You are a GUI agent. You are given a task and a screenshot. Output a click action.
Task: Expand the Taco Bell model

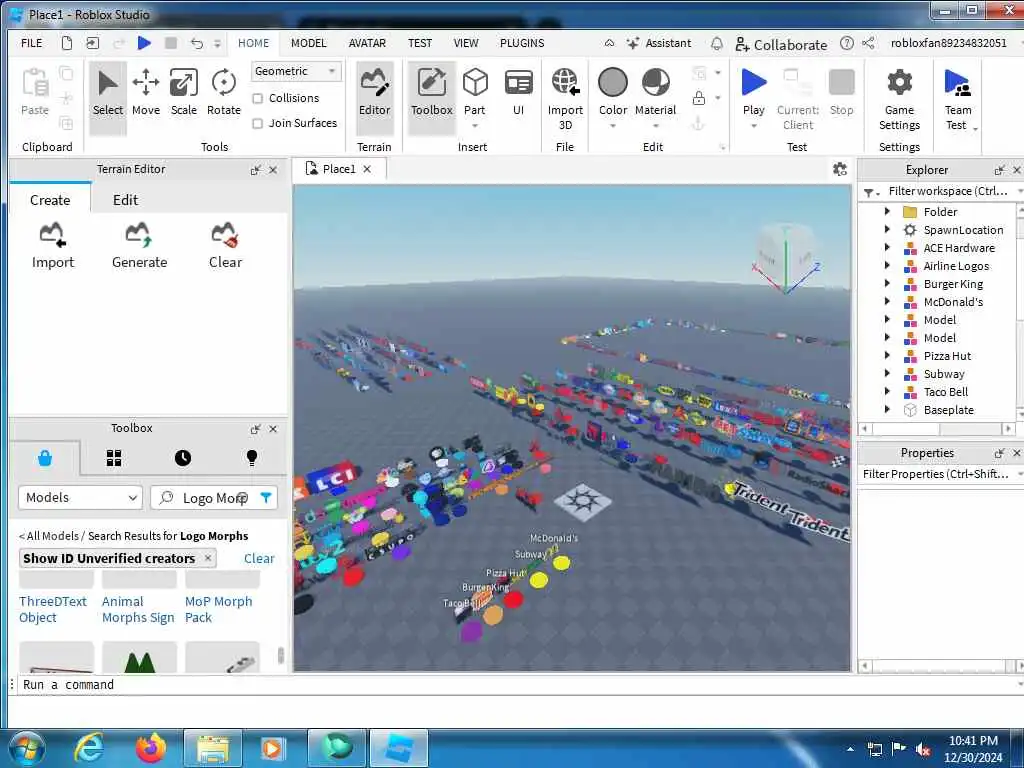pos(887,391)
